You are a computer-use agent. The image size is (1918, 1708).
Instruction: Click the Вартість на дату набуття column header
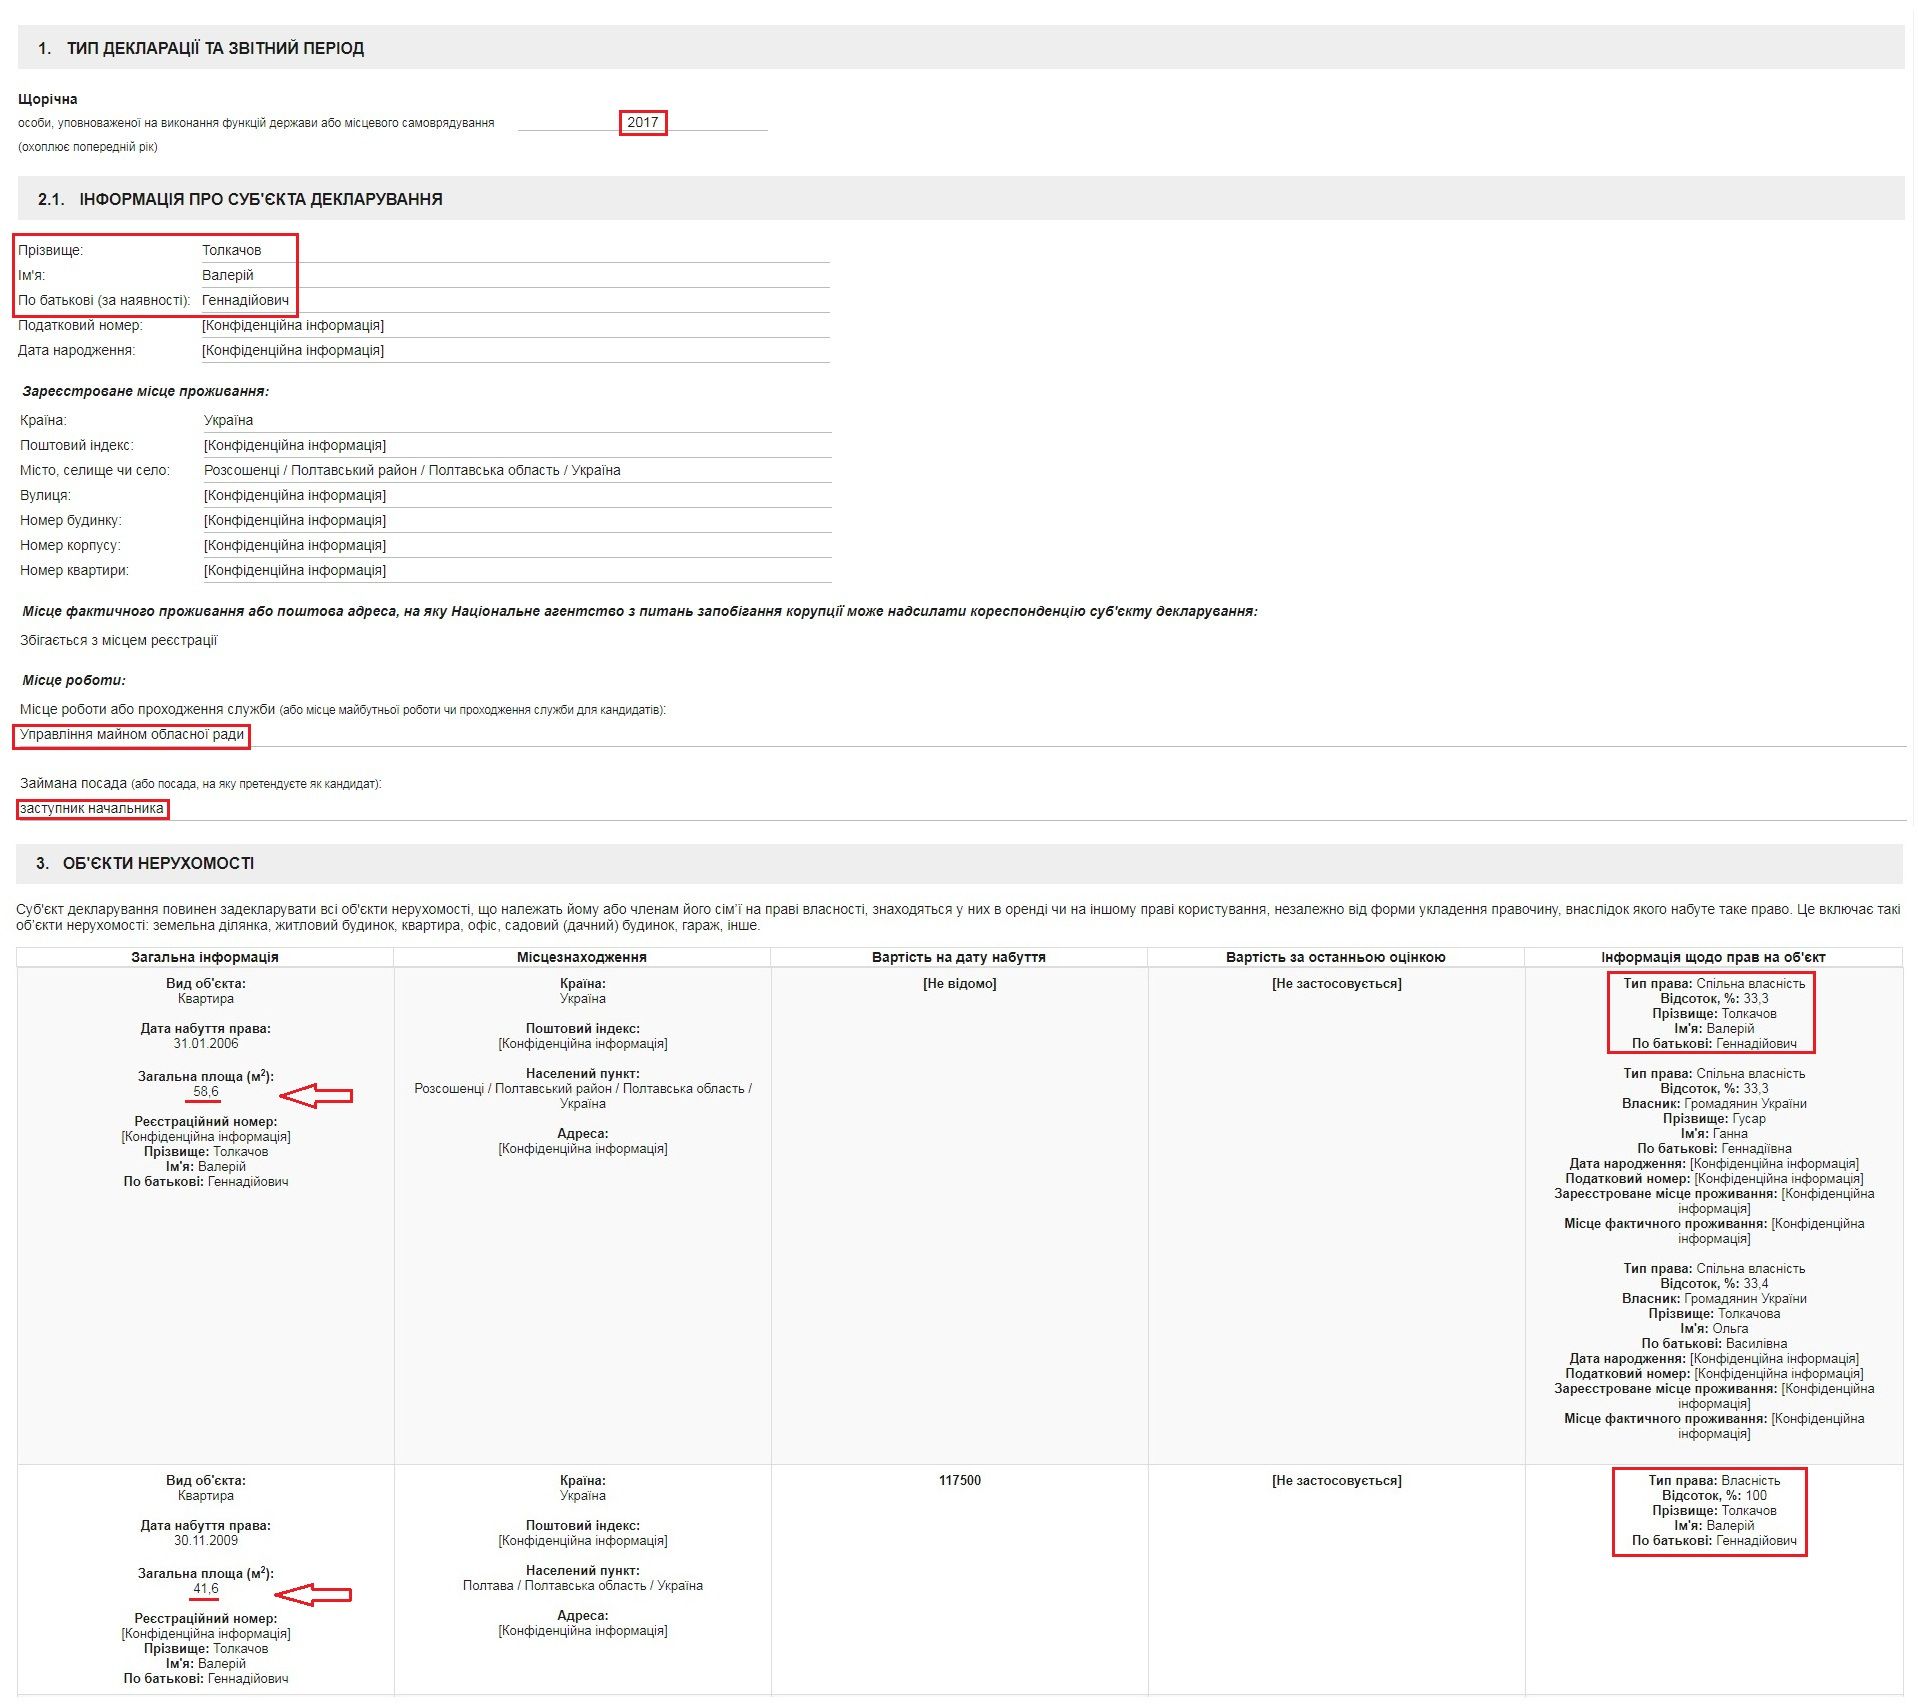pyautogui.click(x=959, y=957)
